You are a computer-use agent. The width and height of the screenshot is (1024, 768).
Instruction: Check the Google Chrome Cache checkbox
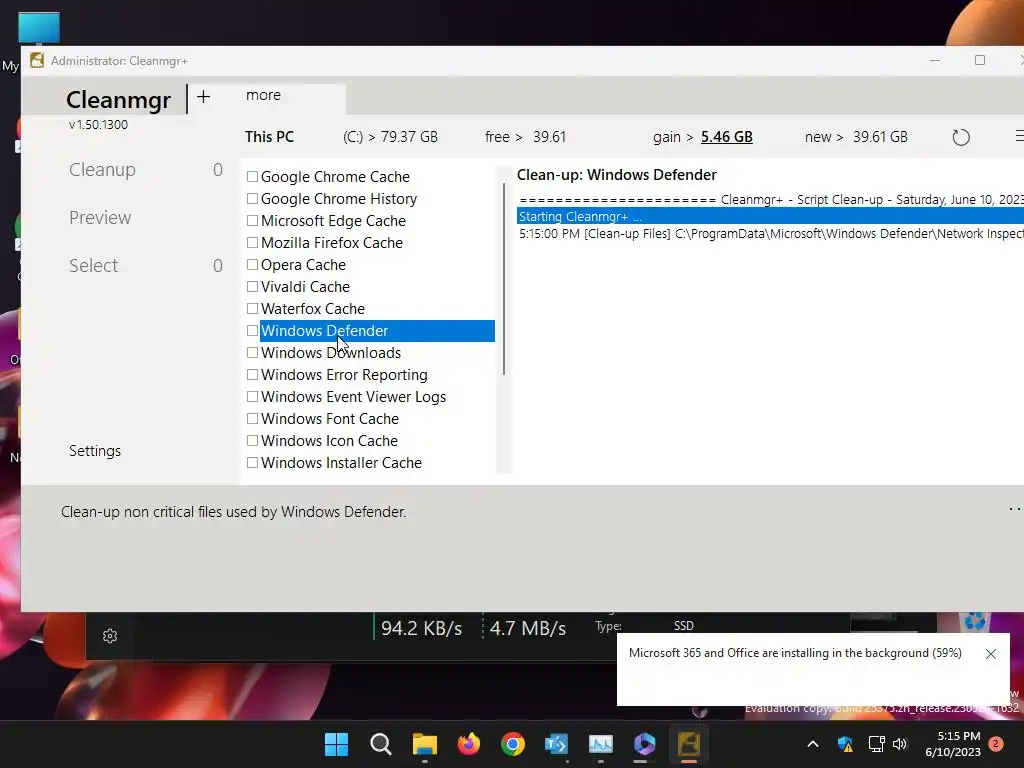tap(252, 176)
